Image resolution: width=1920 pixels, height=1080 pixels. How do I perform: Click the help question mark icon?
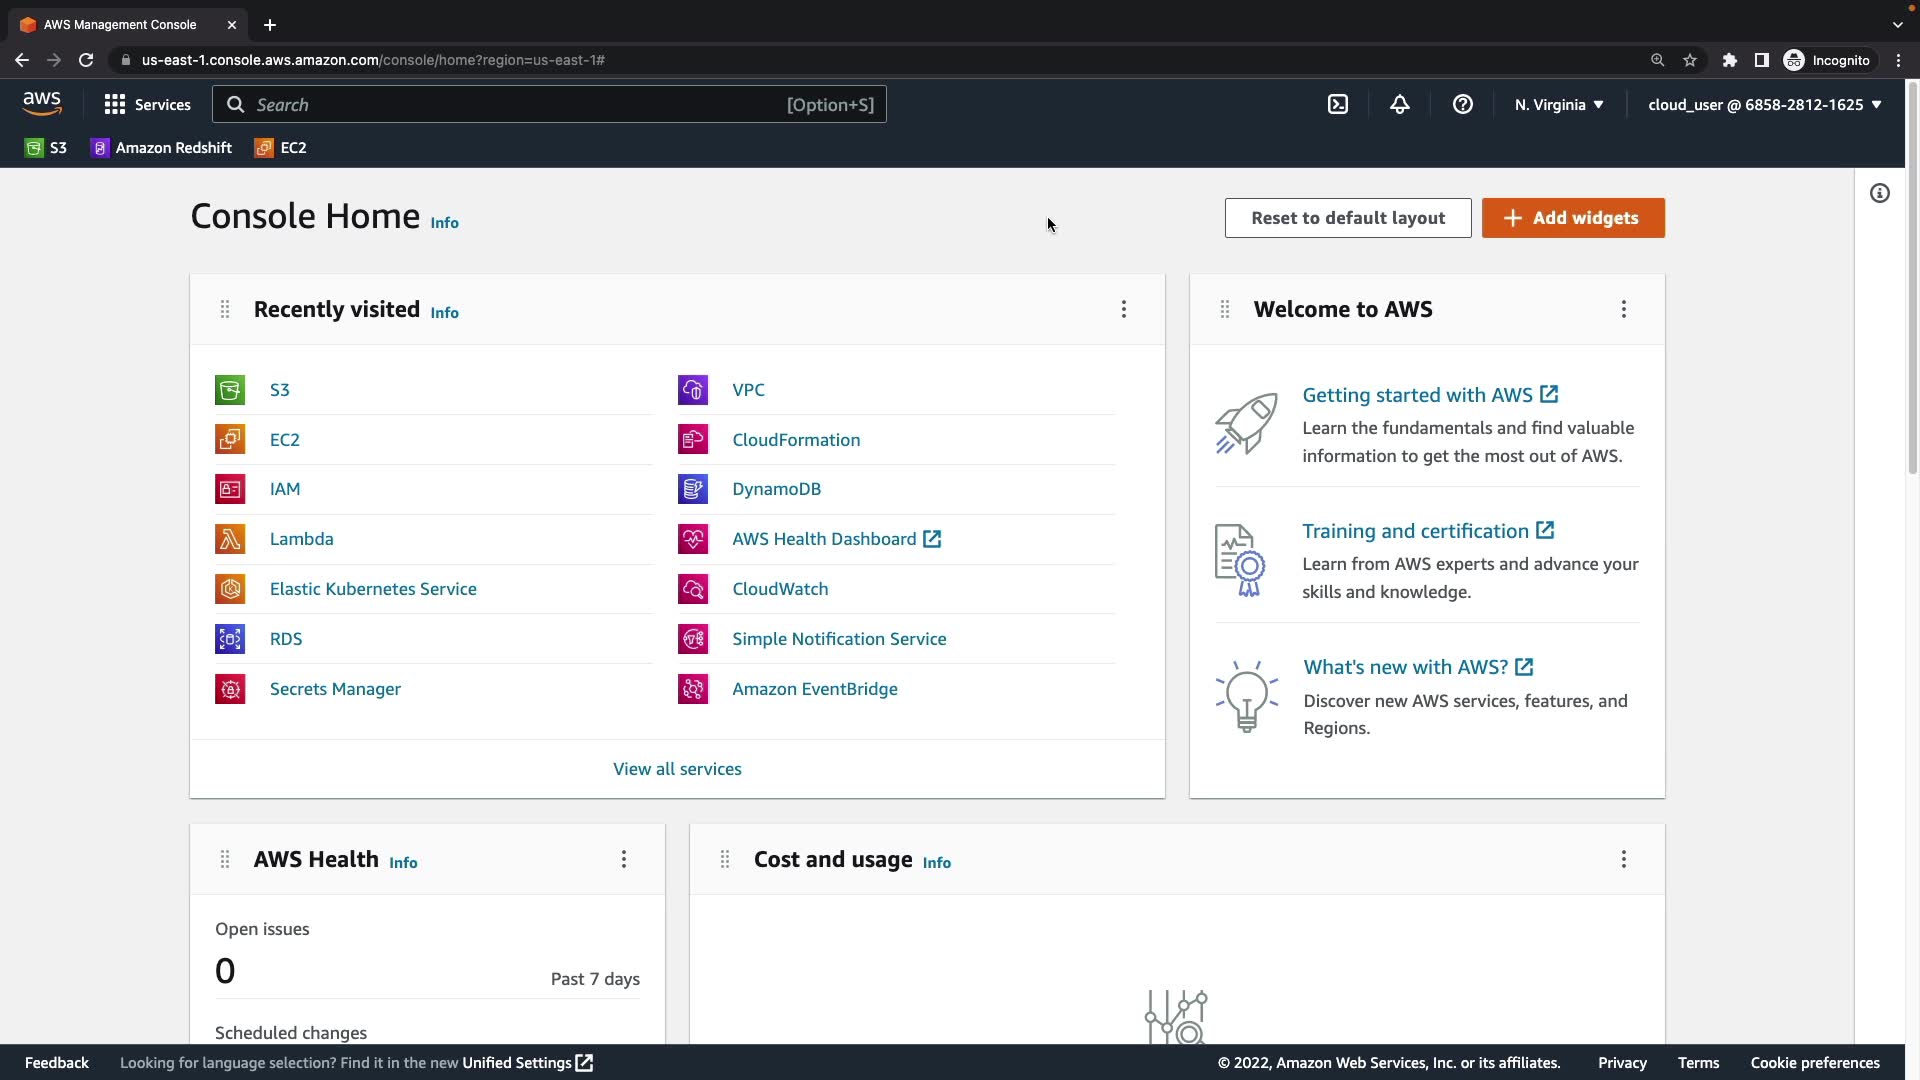pos(1462,104)
